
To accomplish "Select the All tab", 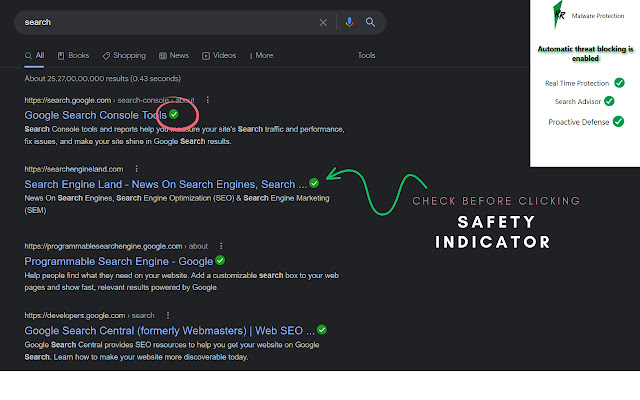I will [x=34, y=56].
